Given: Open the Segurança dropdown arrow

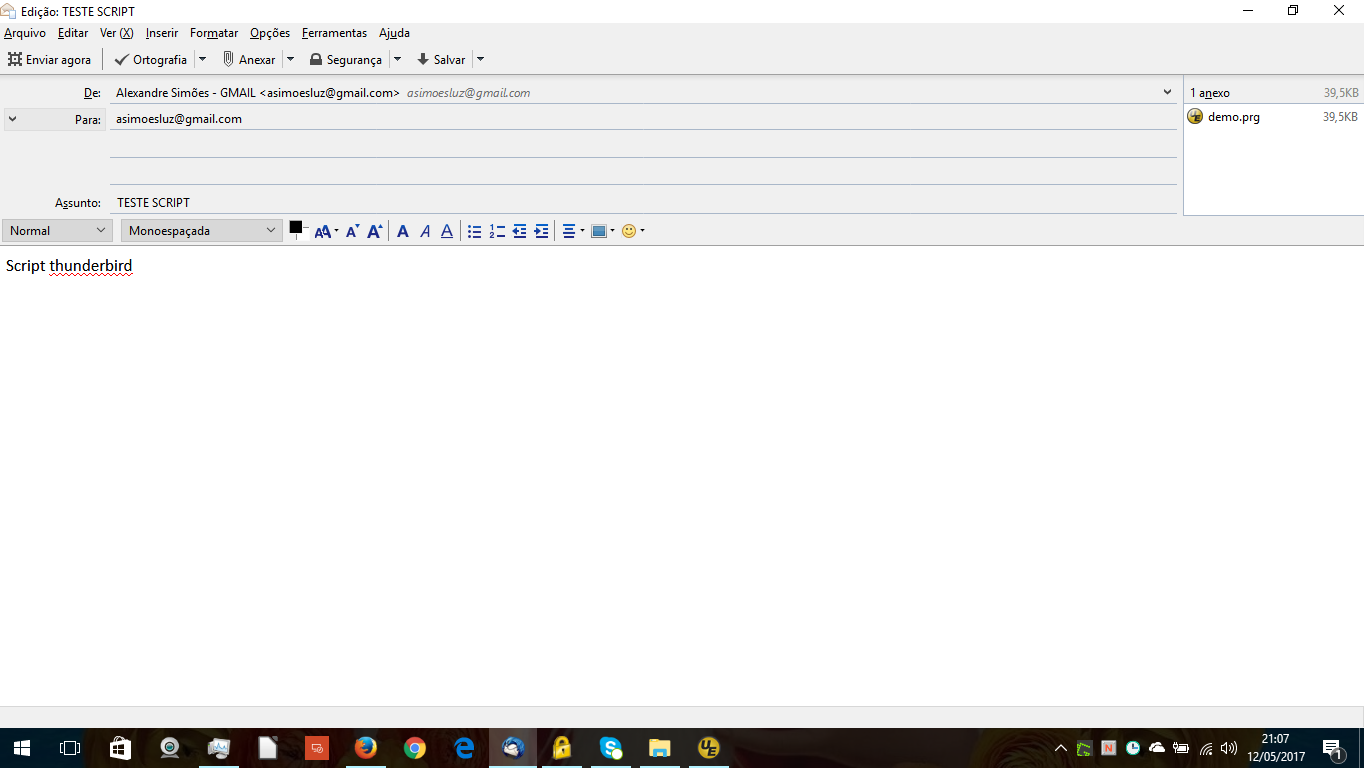Looking at the screenshot, I should [x=397, y=59].
